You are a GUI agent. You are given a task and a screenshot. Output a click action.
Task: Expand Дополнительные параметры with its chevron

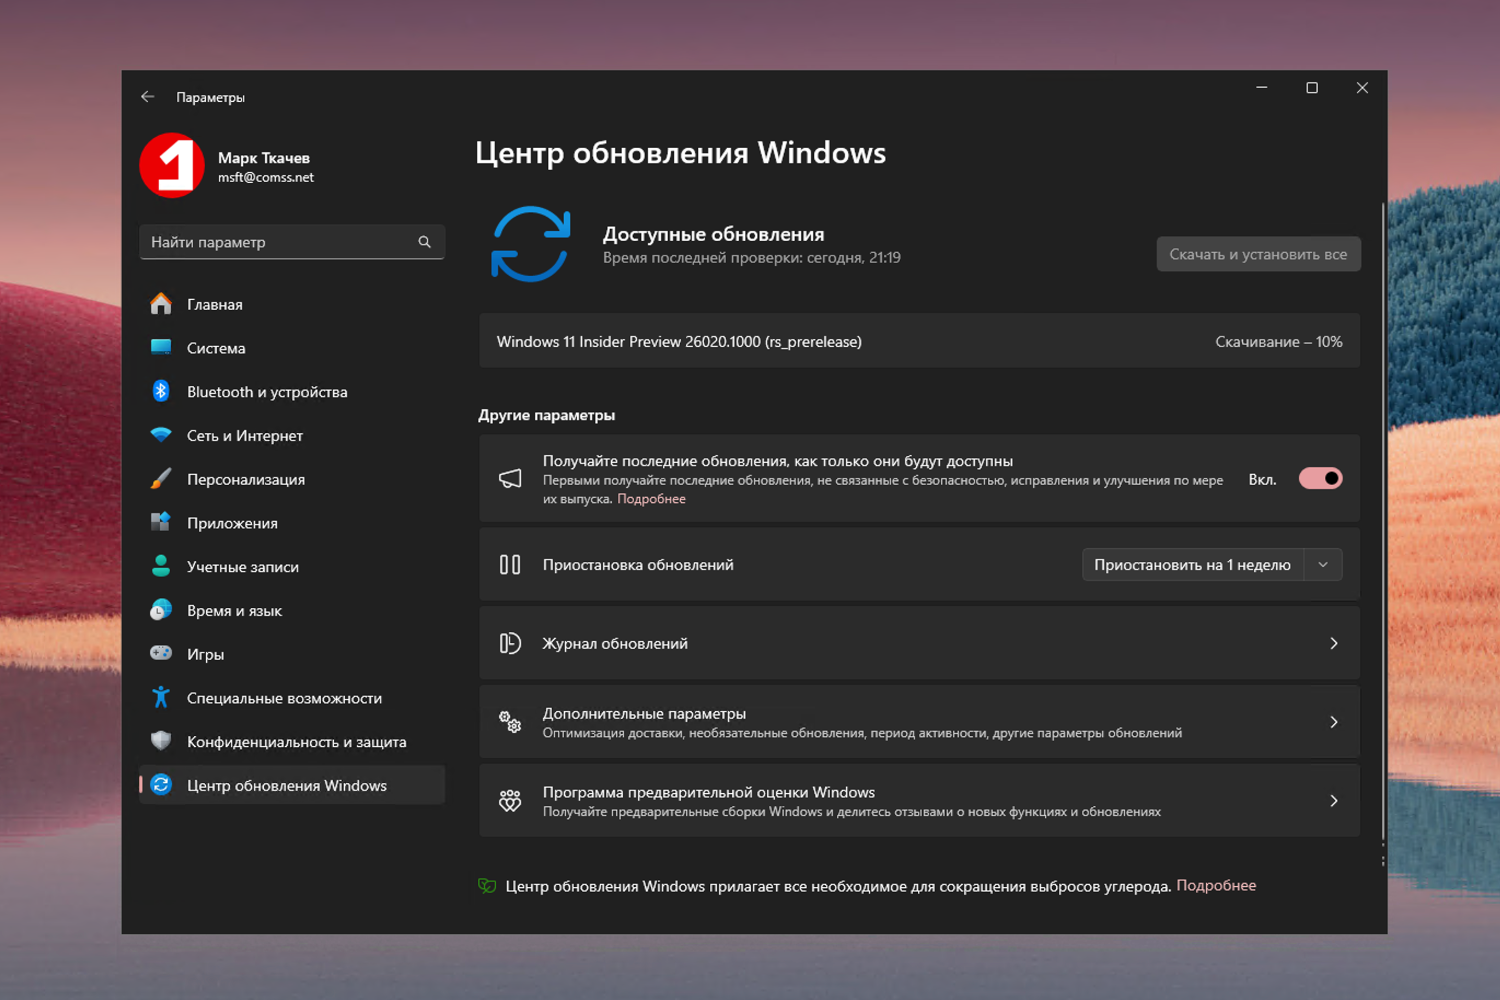1334,721
